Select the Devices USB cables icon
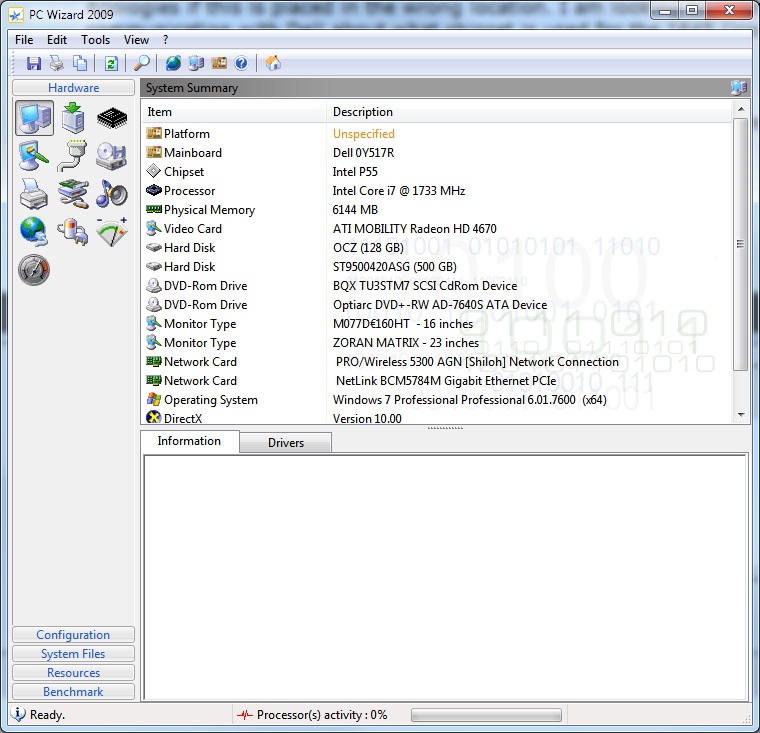 point(73,193)
